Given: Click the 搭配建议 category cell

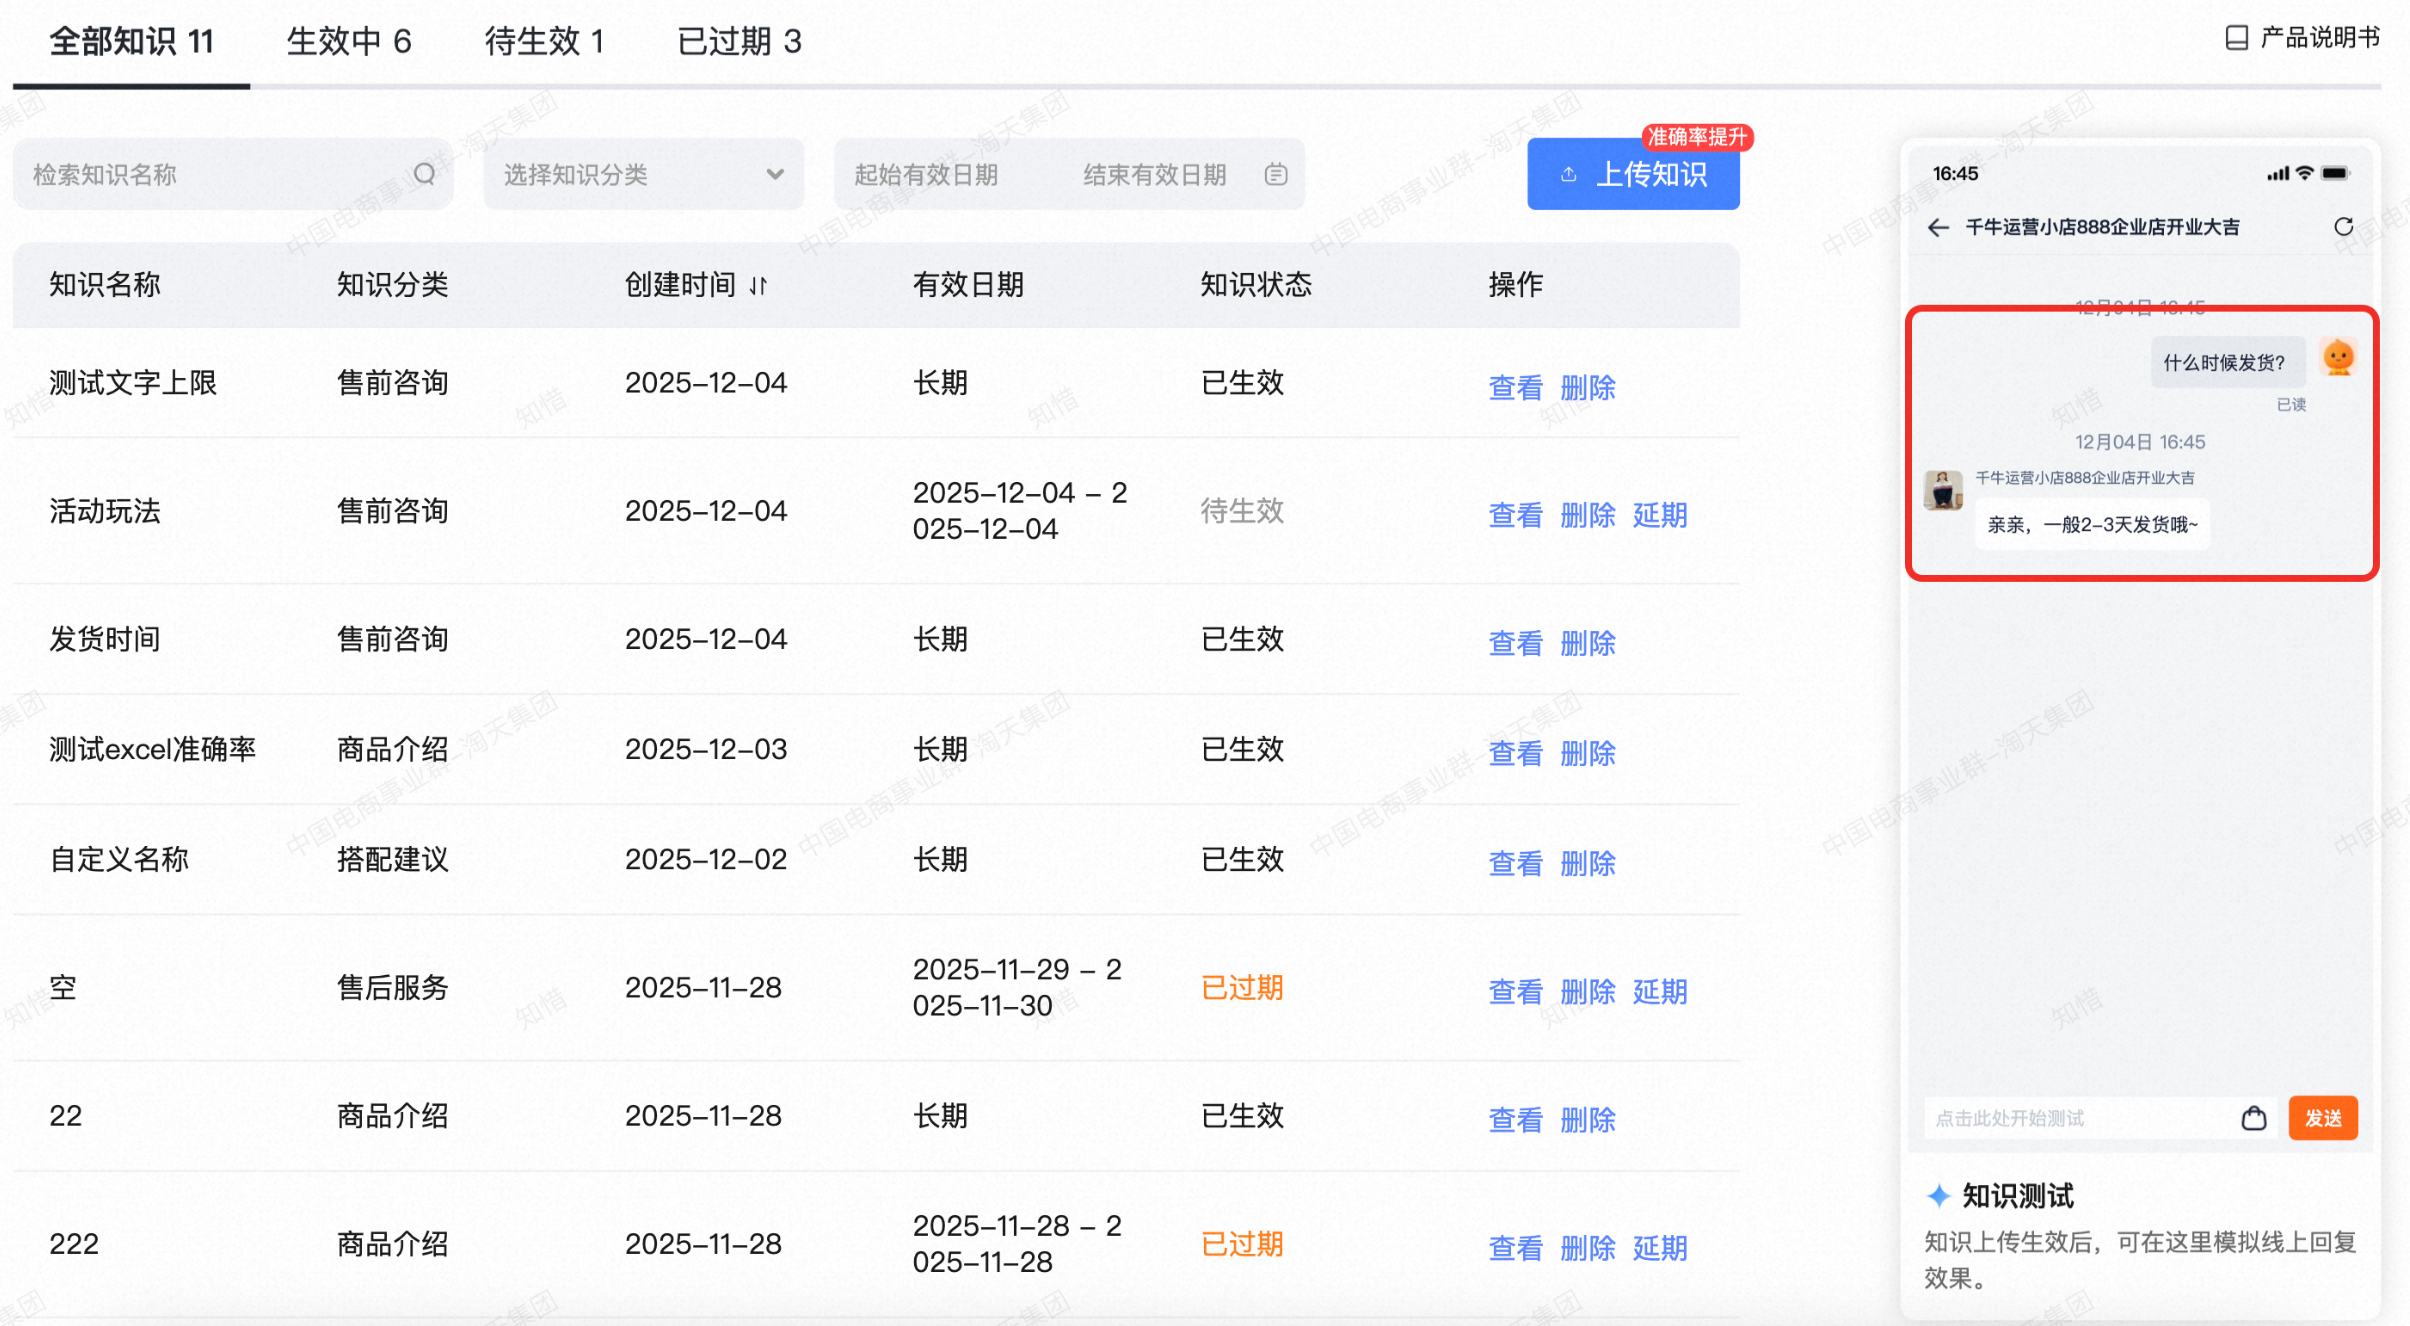Looking at the screenshot, I should pyautogui.click(x=392, y=859).
